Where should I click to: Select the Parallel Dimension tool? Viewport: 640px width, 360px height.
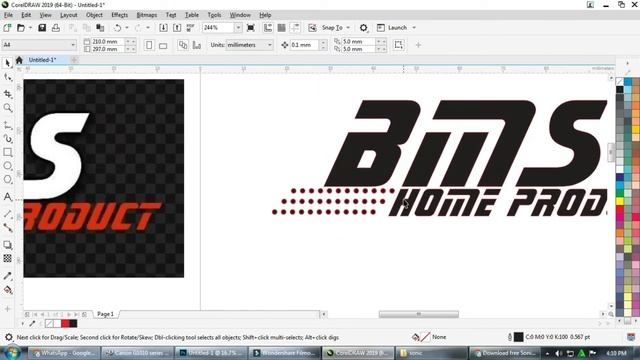pyautogui.click(x=7, y=214)
